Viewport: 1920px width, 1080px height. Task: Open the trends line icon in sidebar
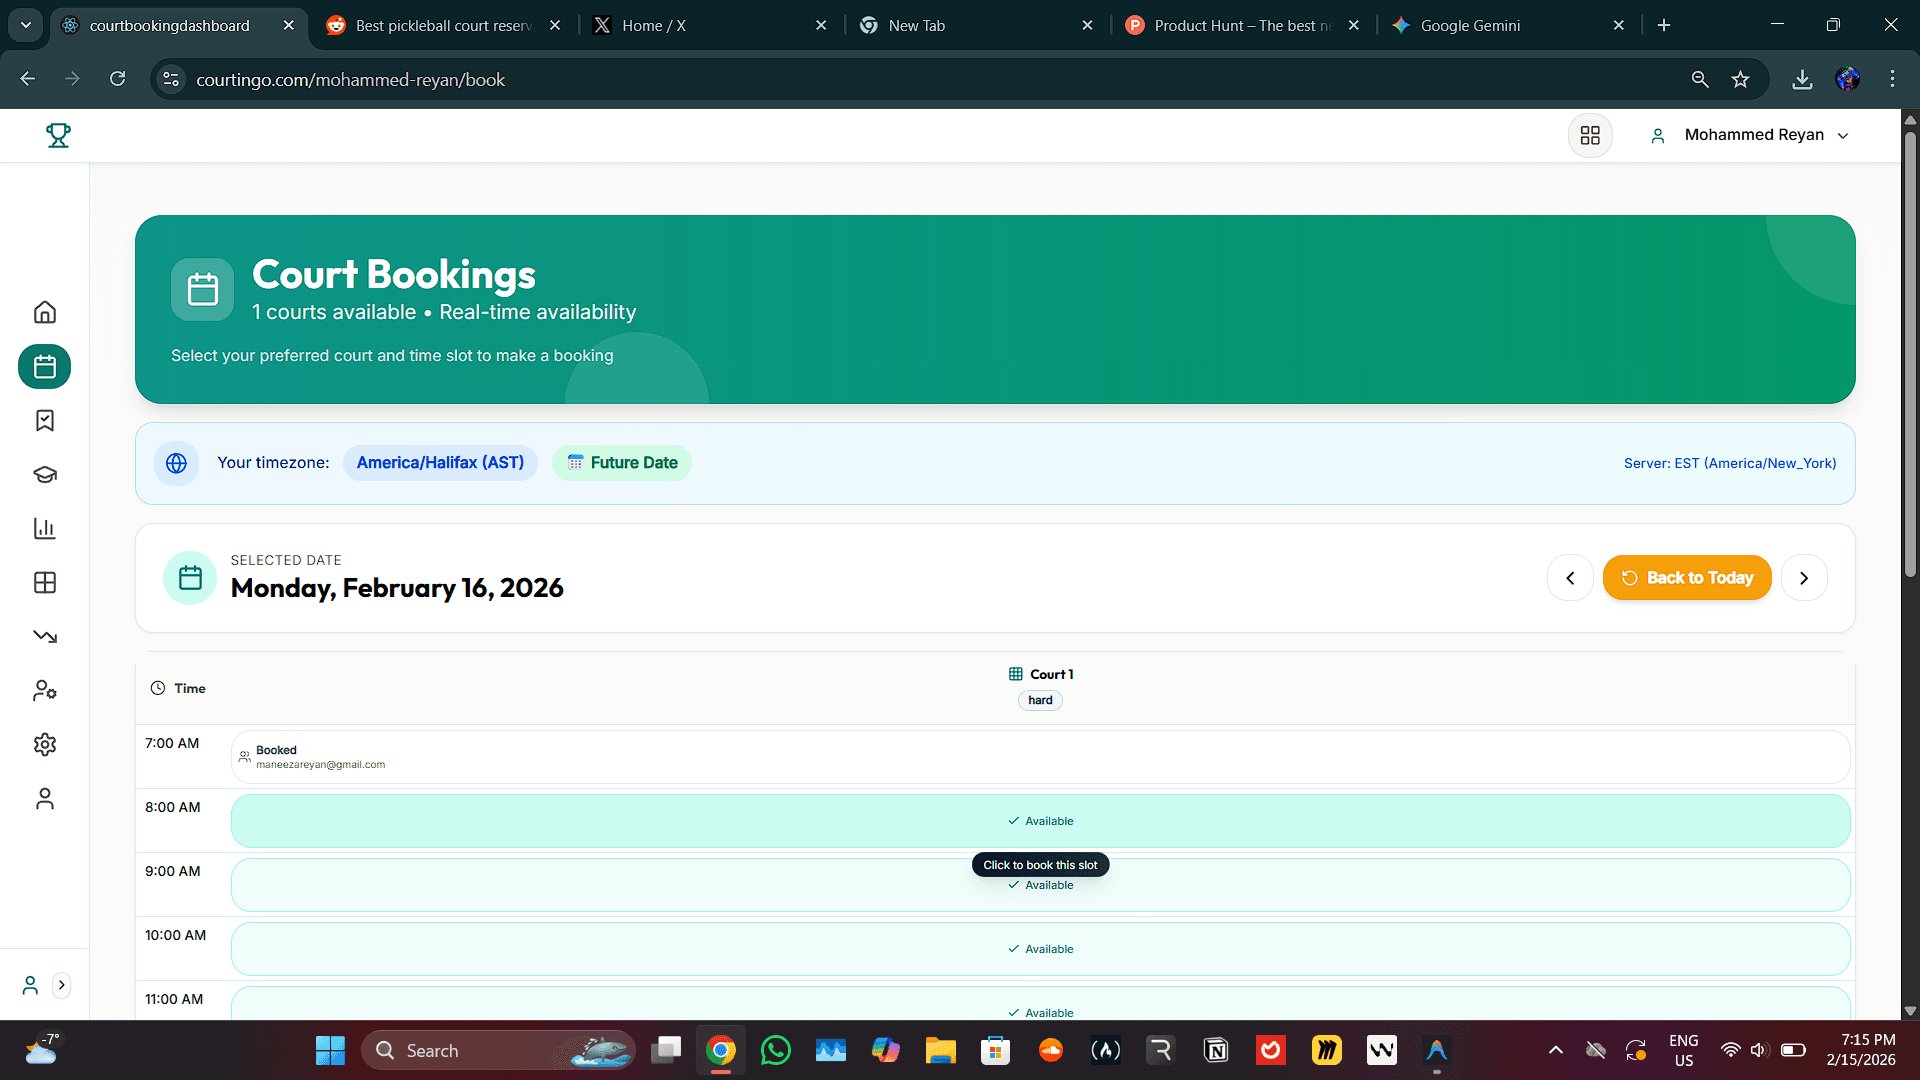(44, 637)
